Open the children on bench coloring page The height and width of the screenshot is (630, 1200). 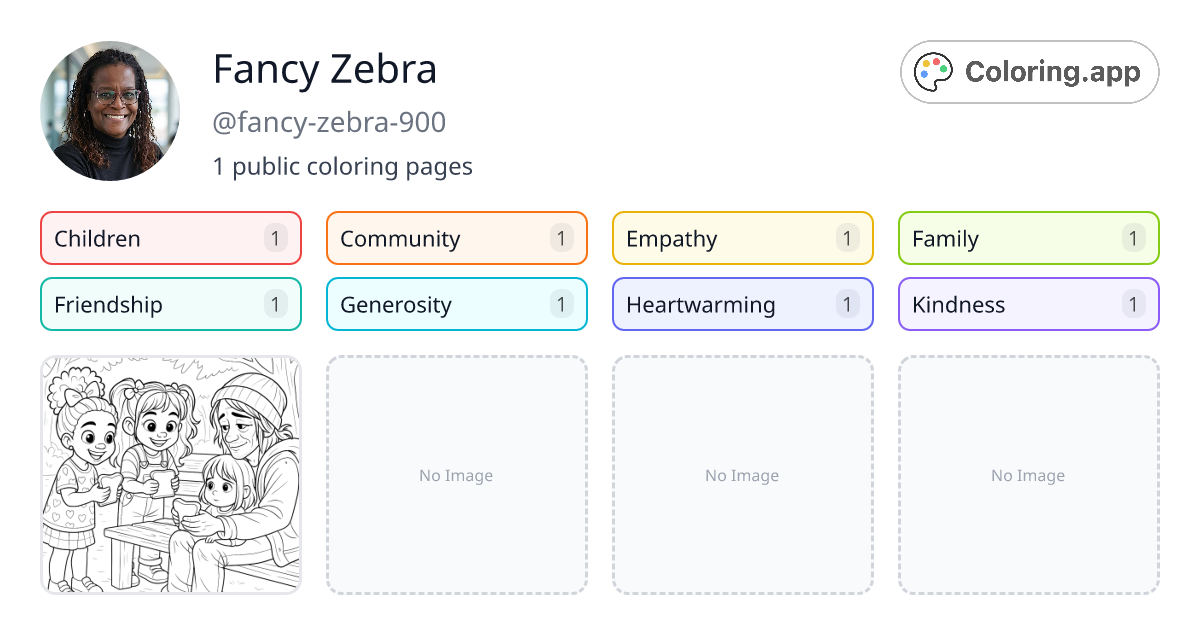pyautogui.click(x=171, y=475)
